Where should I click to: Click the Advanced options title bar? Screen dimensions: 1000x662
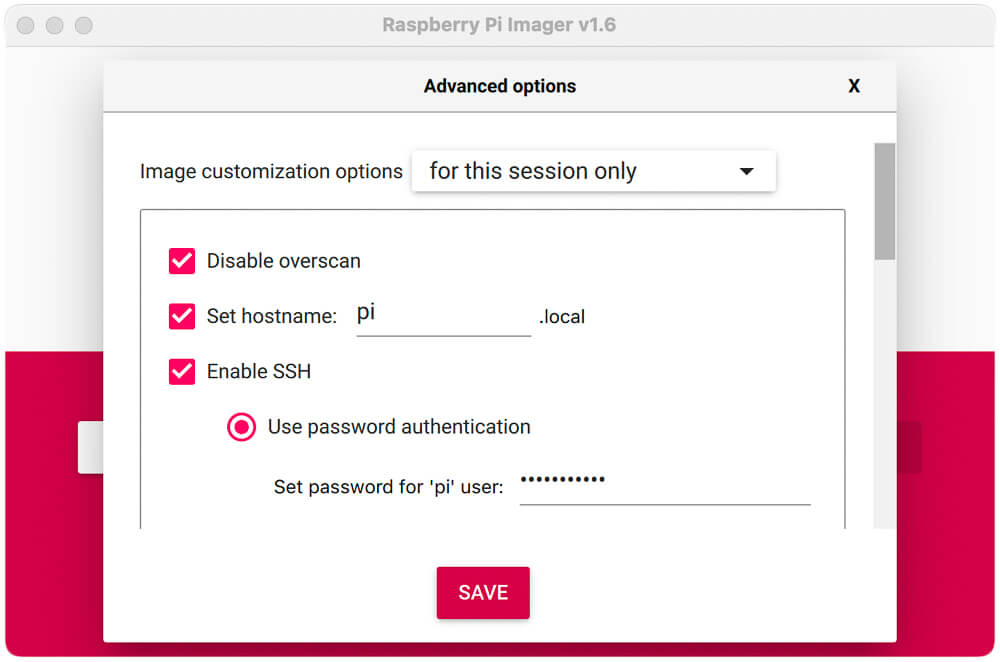(500, 86)
